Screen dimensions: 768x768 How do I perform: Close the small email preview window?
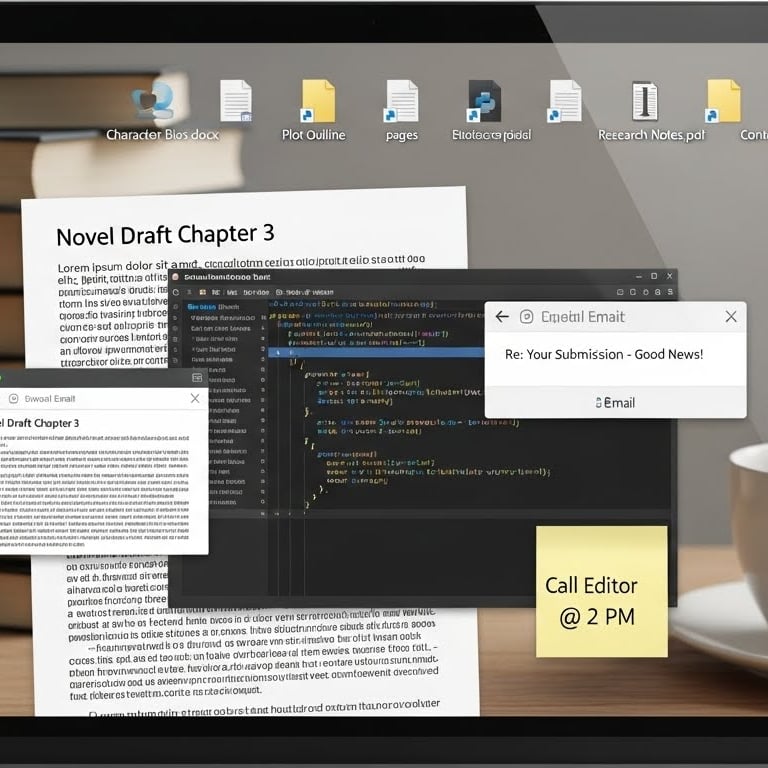pyautogui.click(x=195, y=399)
